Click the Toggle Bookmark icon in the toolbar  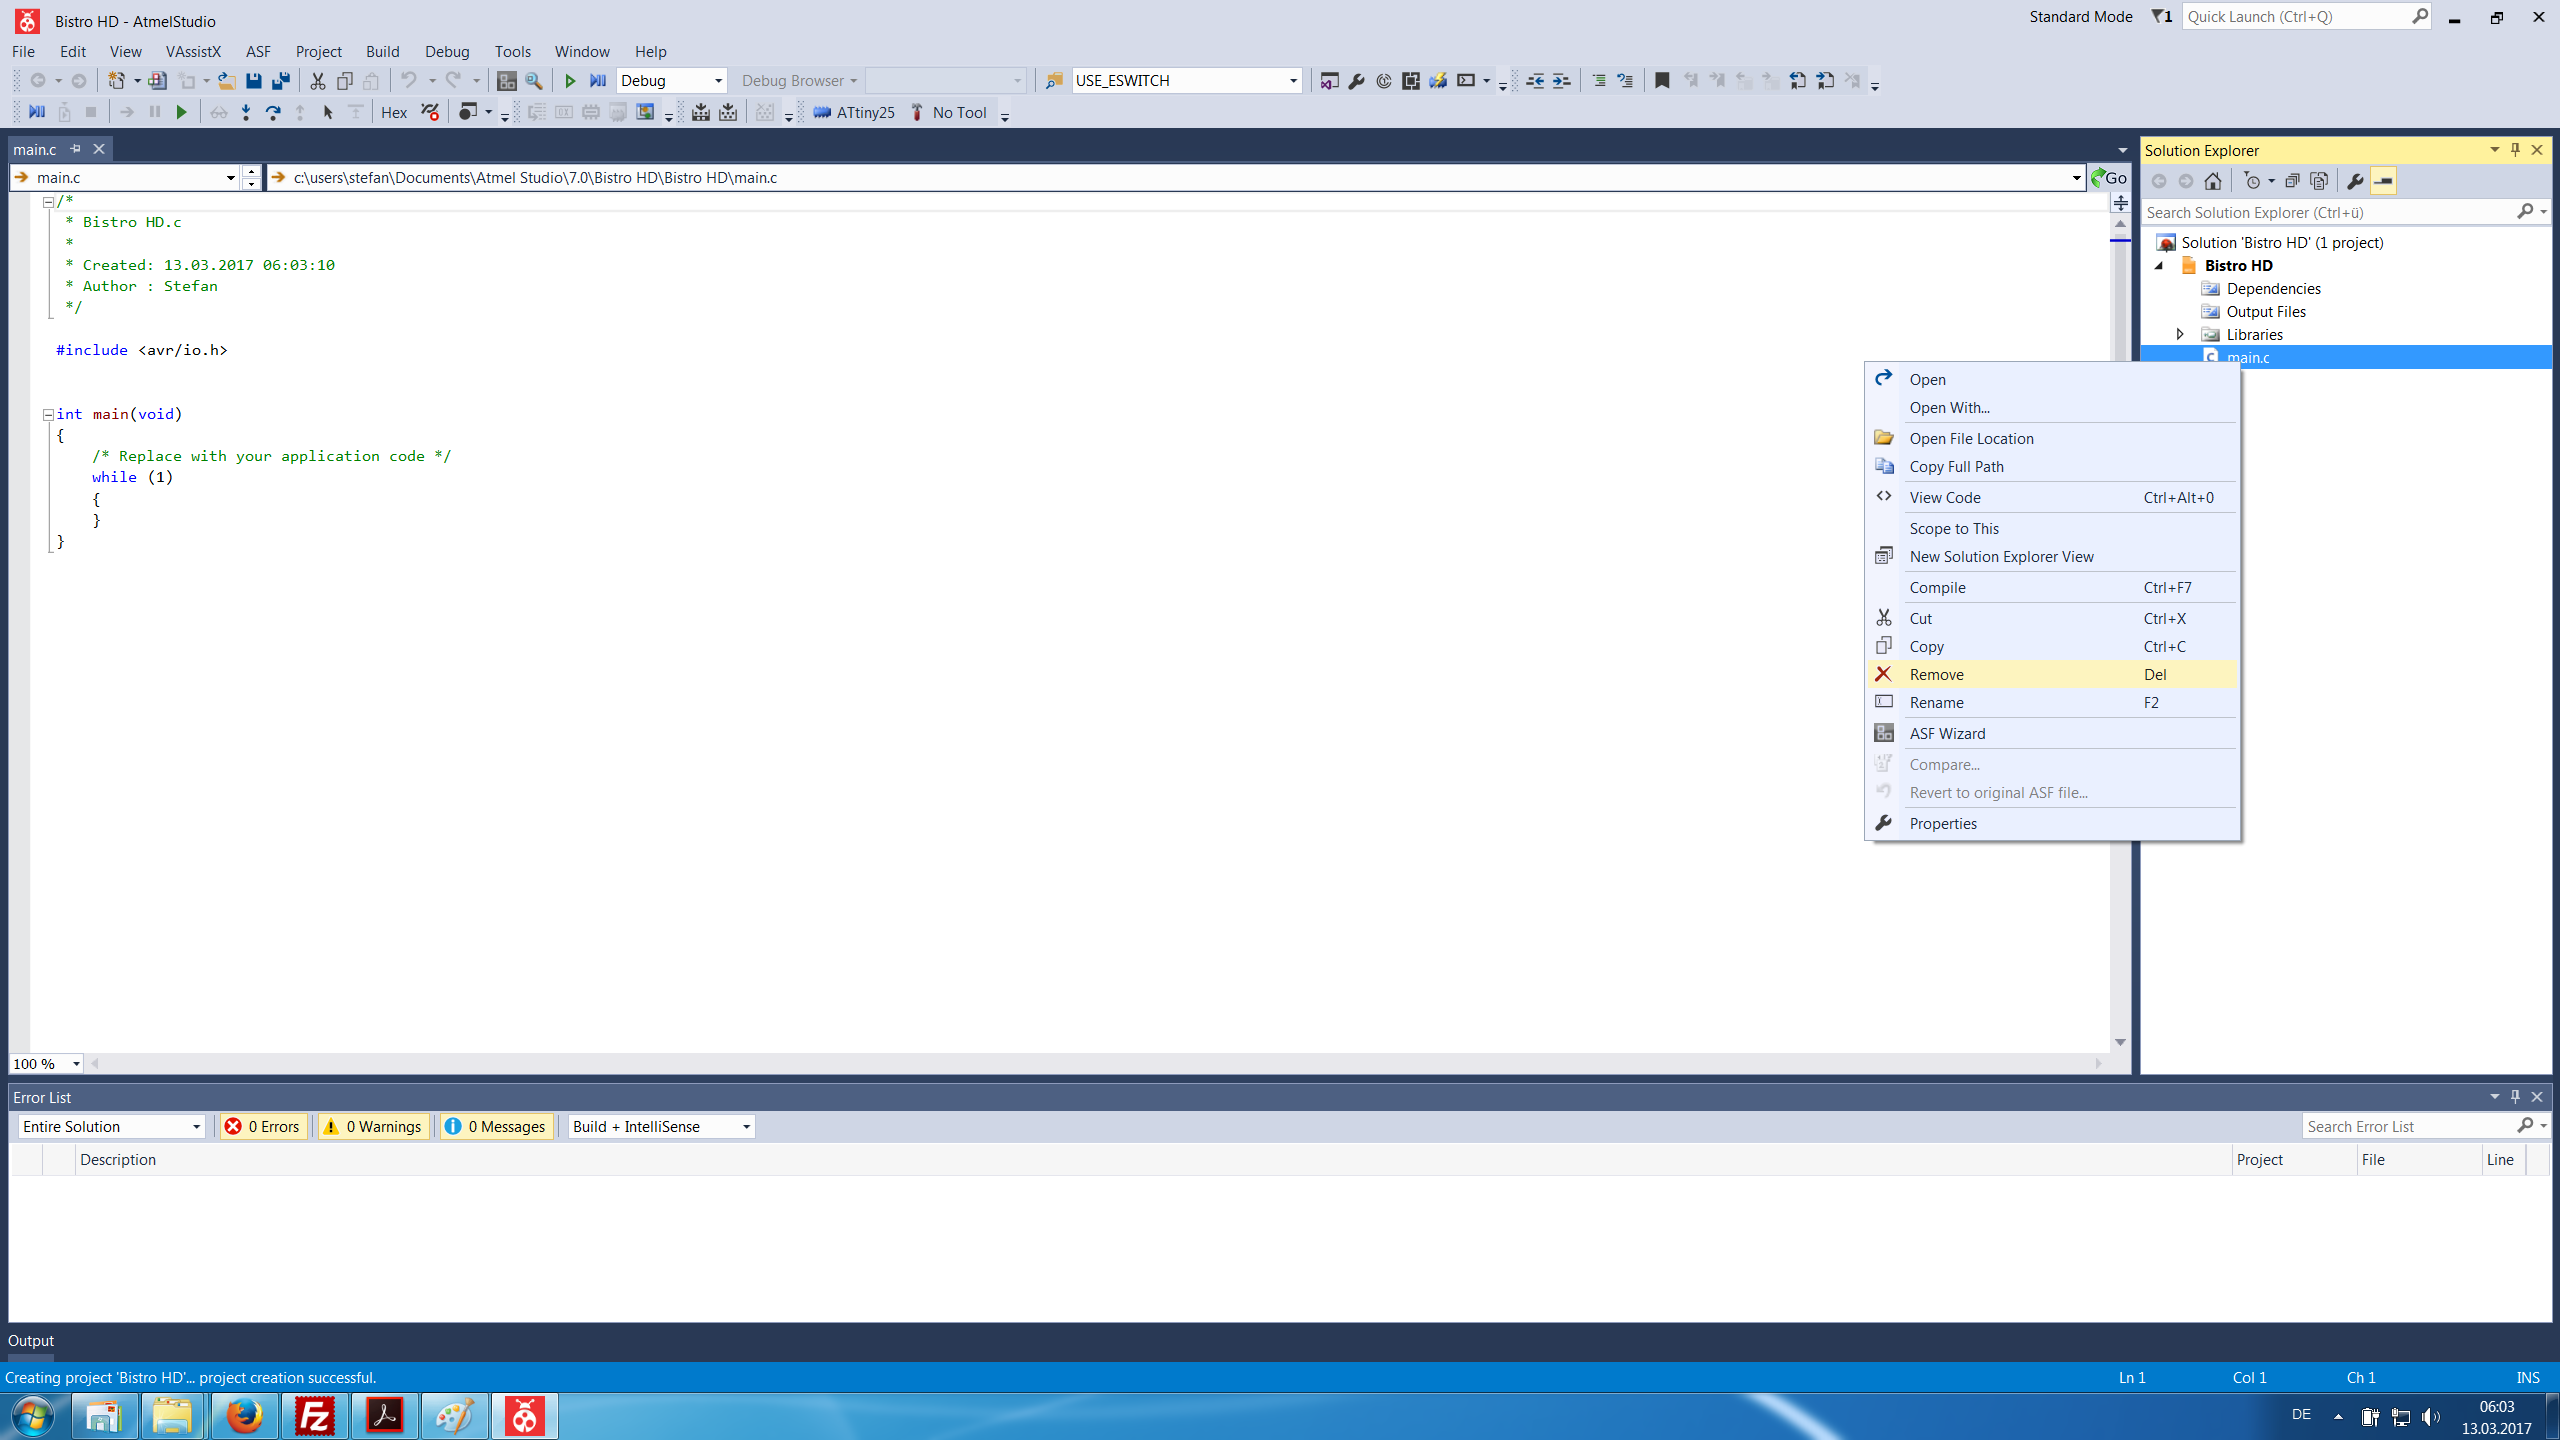pyautogui.click(x=1662, y=81)
